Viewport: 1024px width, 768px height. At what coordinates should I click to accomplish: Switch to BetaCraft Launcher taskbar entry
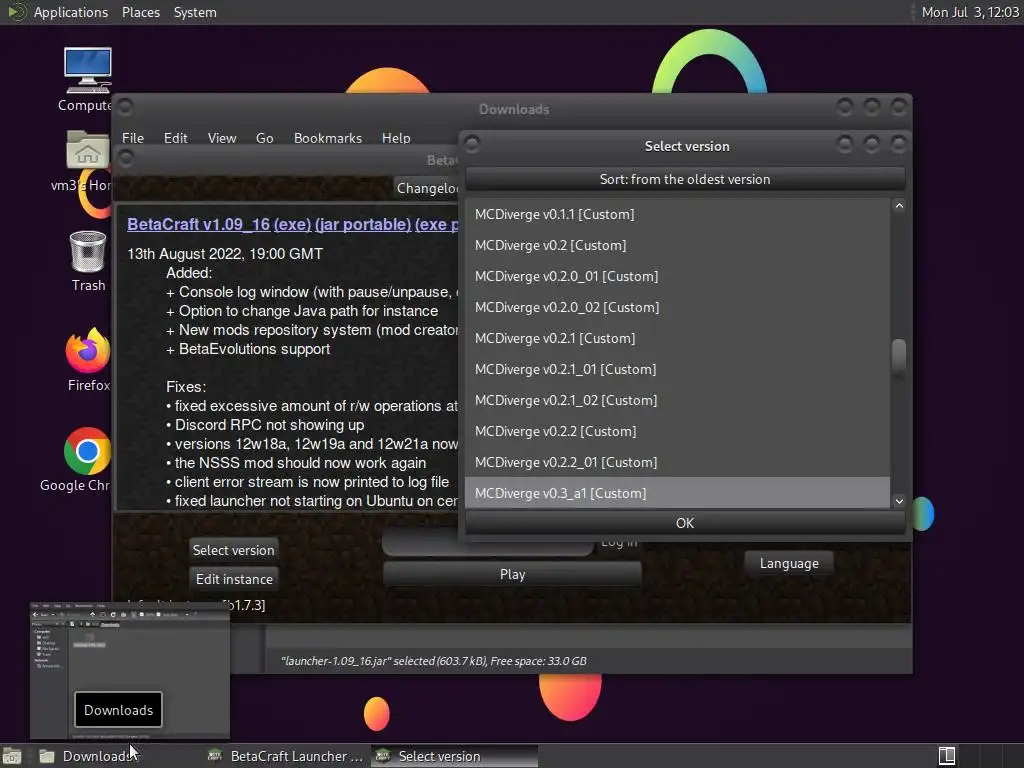[x=285, y=756]
